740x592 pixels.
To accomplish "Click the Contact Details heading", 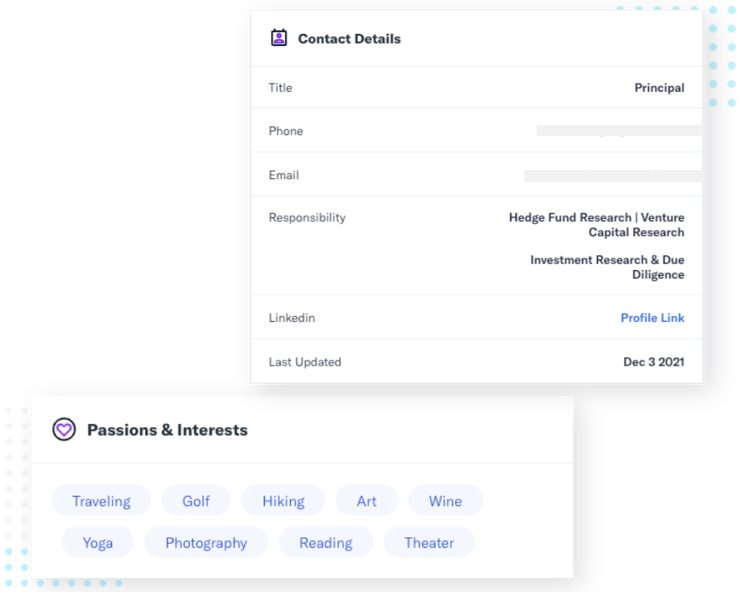I will pyautogui.click(x=349, y=39).
